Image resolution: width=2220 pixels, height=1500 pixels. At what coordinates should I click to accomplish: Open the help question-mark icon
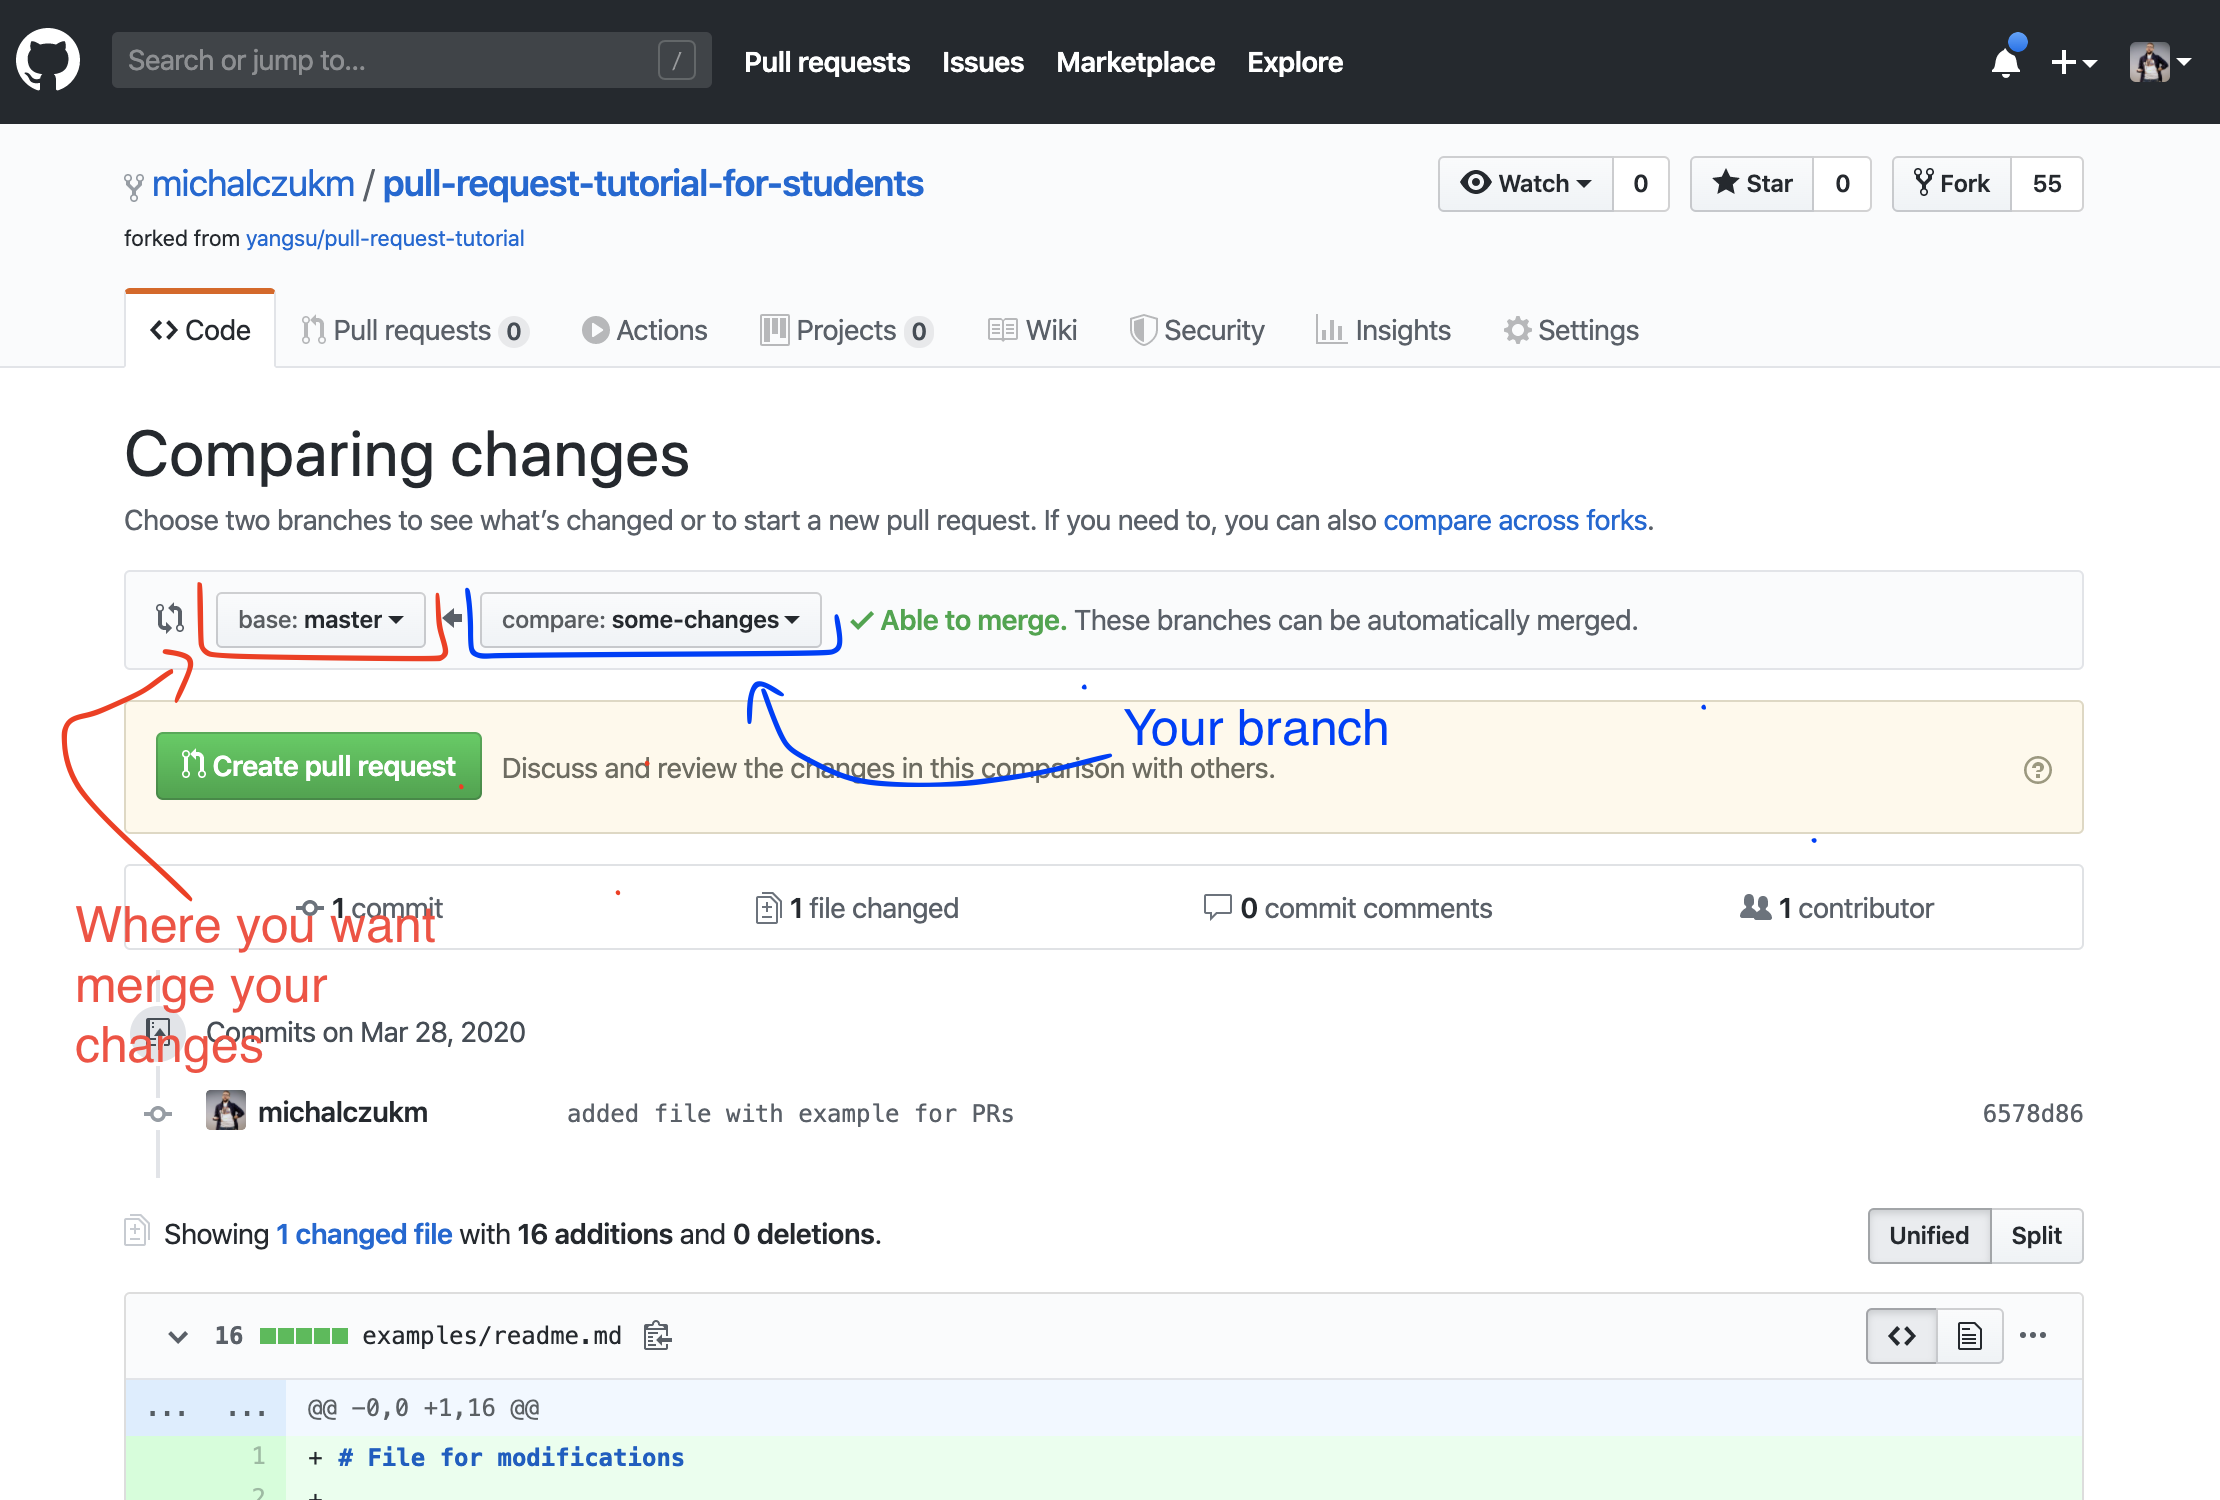pos(2037,769)
